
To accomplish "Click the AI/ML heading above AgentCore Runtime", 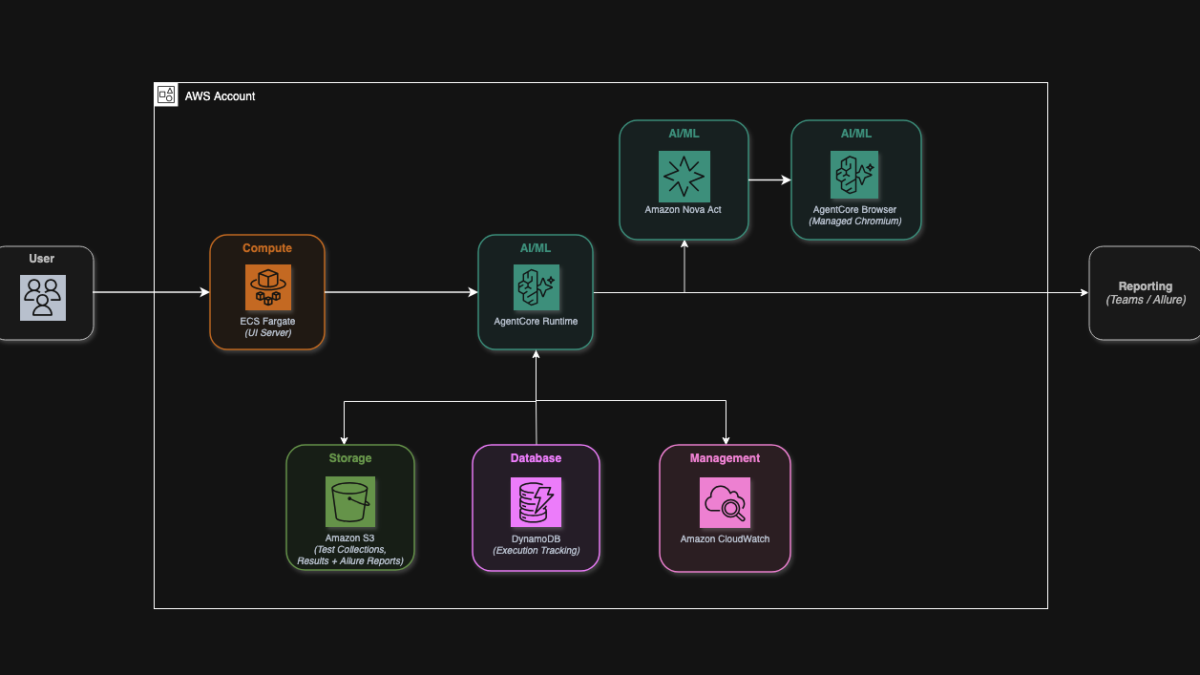I will point(536,248).
